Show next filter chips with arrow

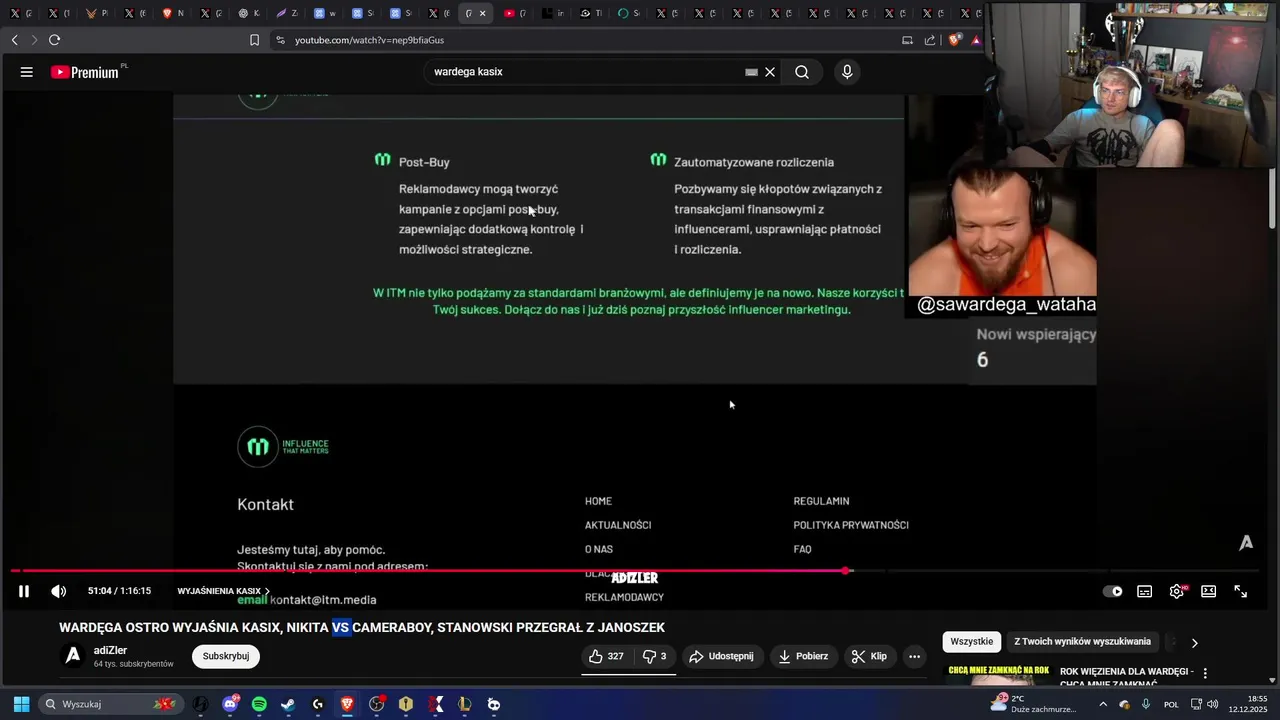pos(1194,642)
